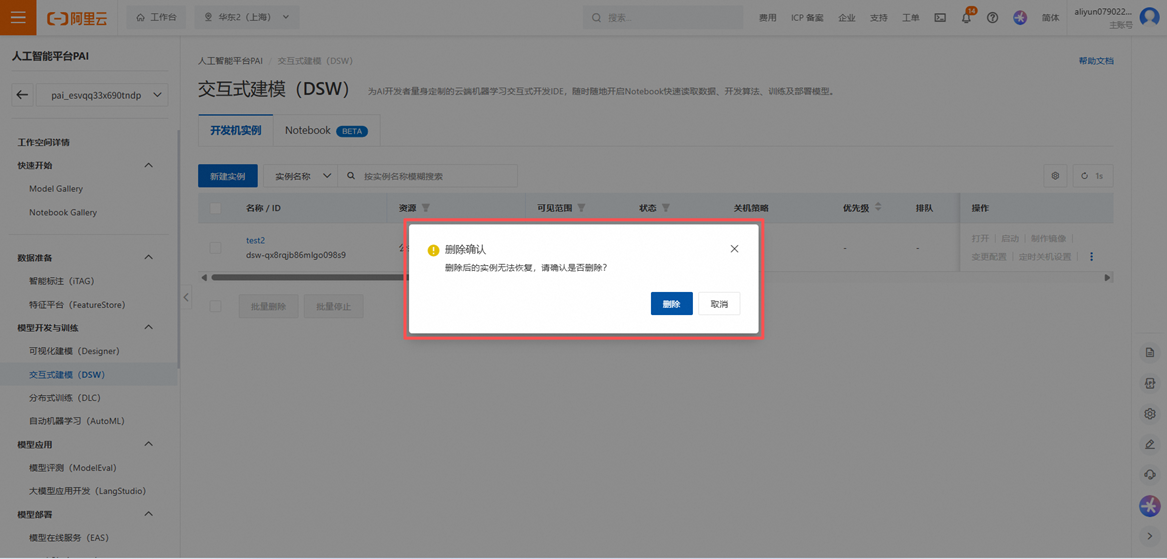Viewport: 1167px width, 559px height.
Task: Open 模型在线服务（EAS） in sidebar
Action: [69, 537]
